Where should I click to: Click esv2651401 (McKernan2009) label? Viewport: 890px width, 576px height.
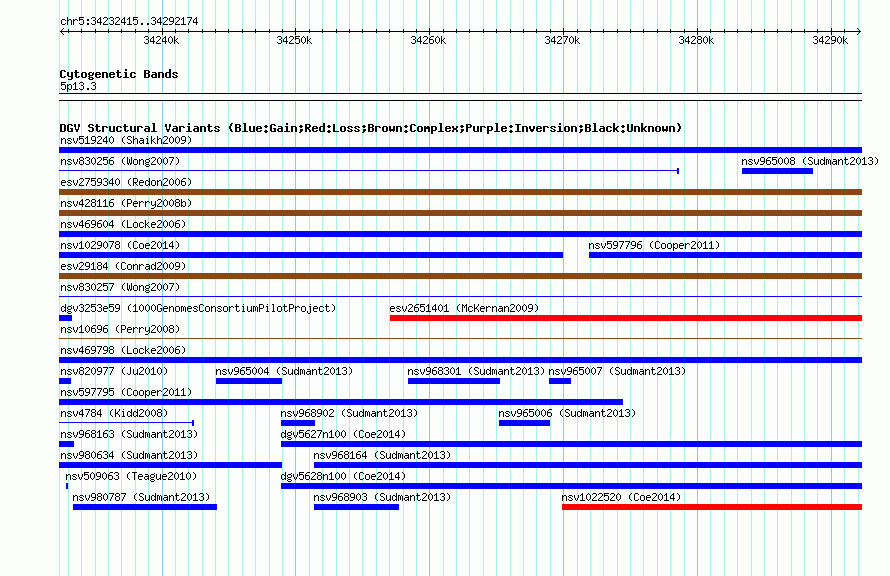coord(464,308)
